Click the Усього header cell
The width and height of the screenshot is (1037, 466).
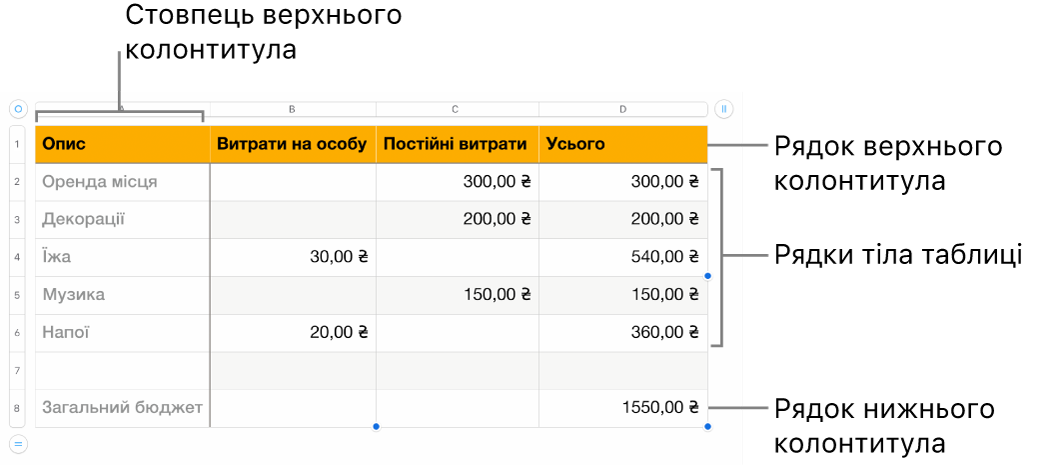tap(623, 144)
